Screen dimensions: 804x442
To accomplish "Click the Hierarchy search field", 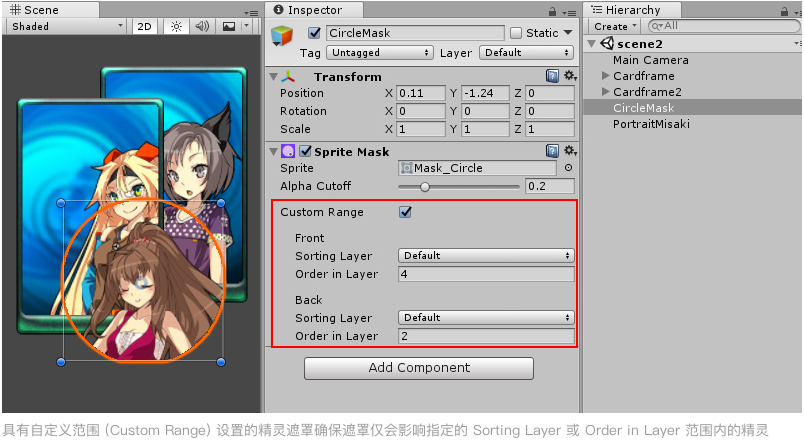I will click(723, 26).
